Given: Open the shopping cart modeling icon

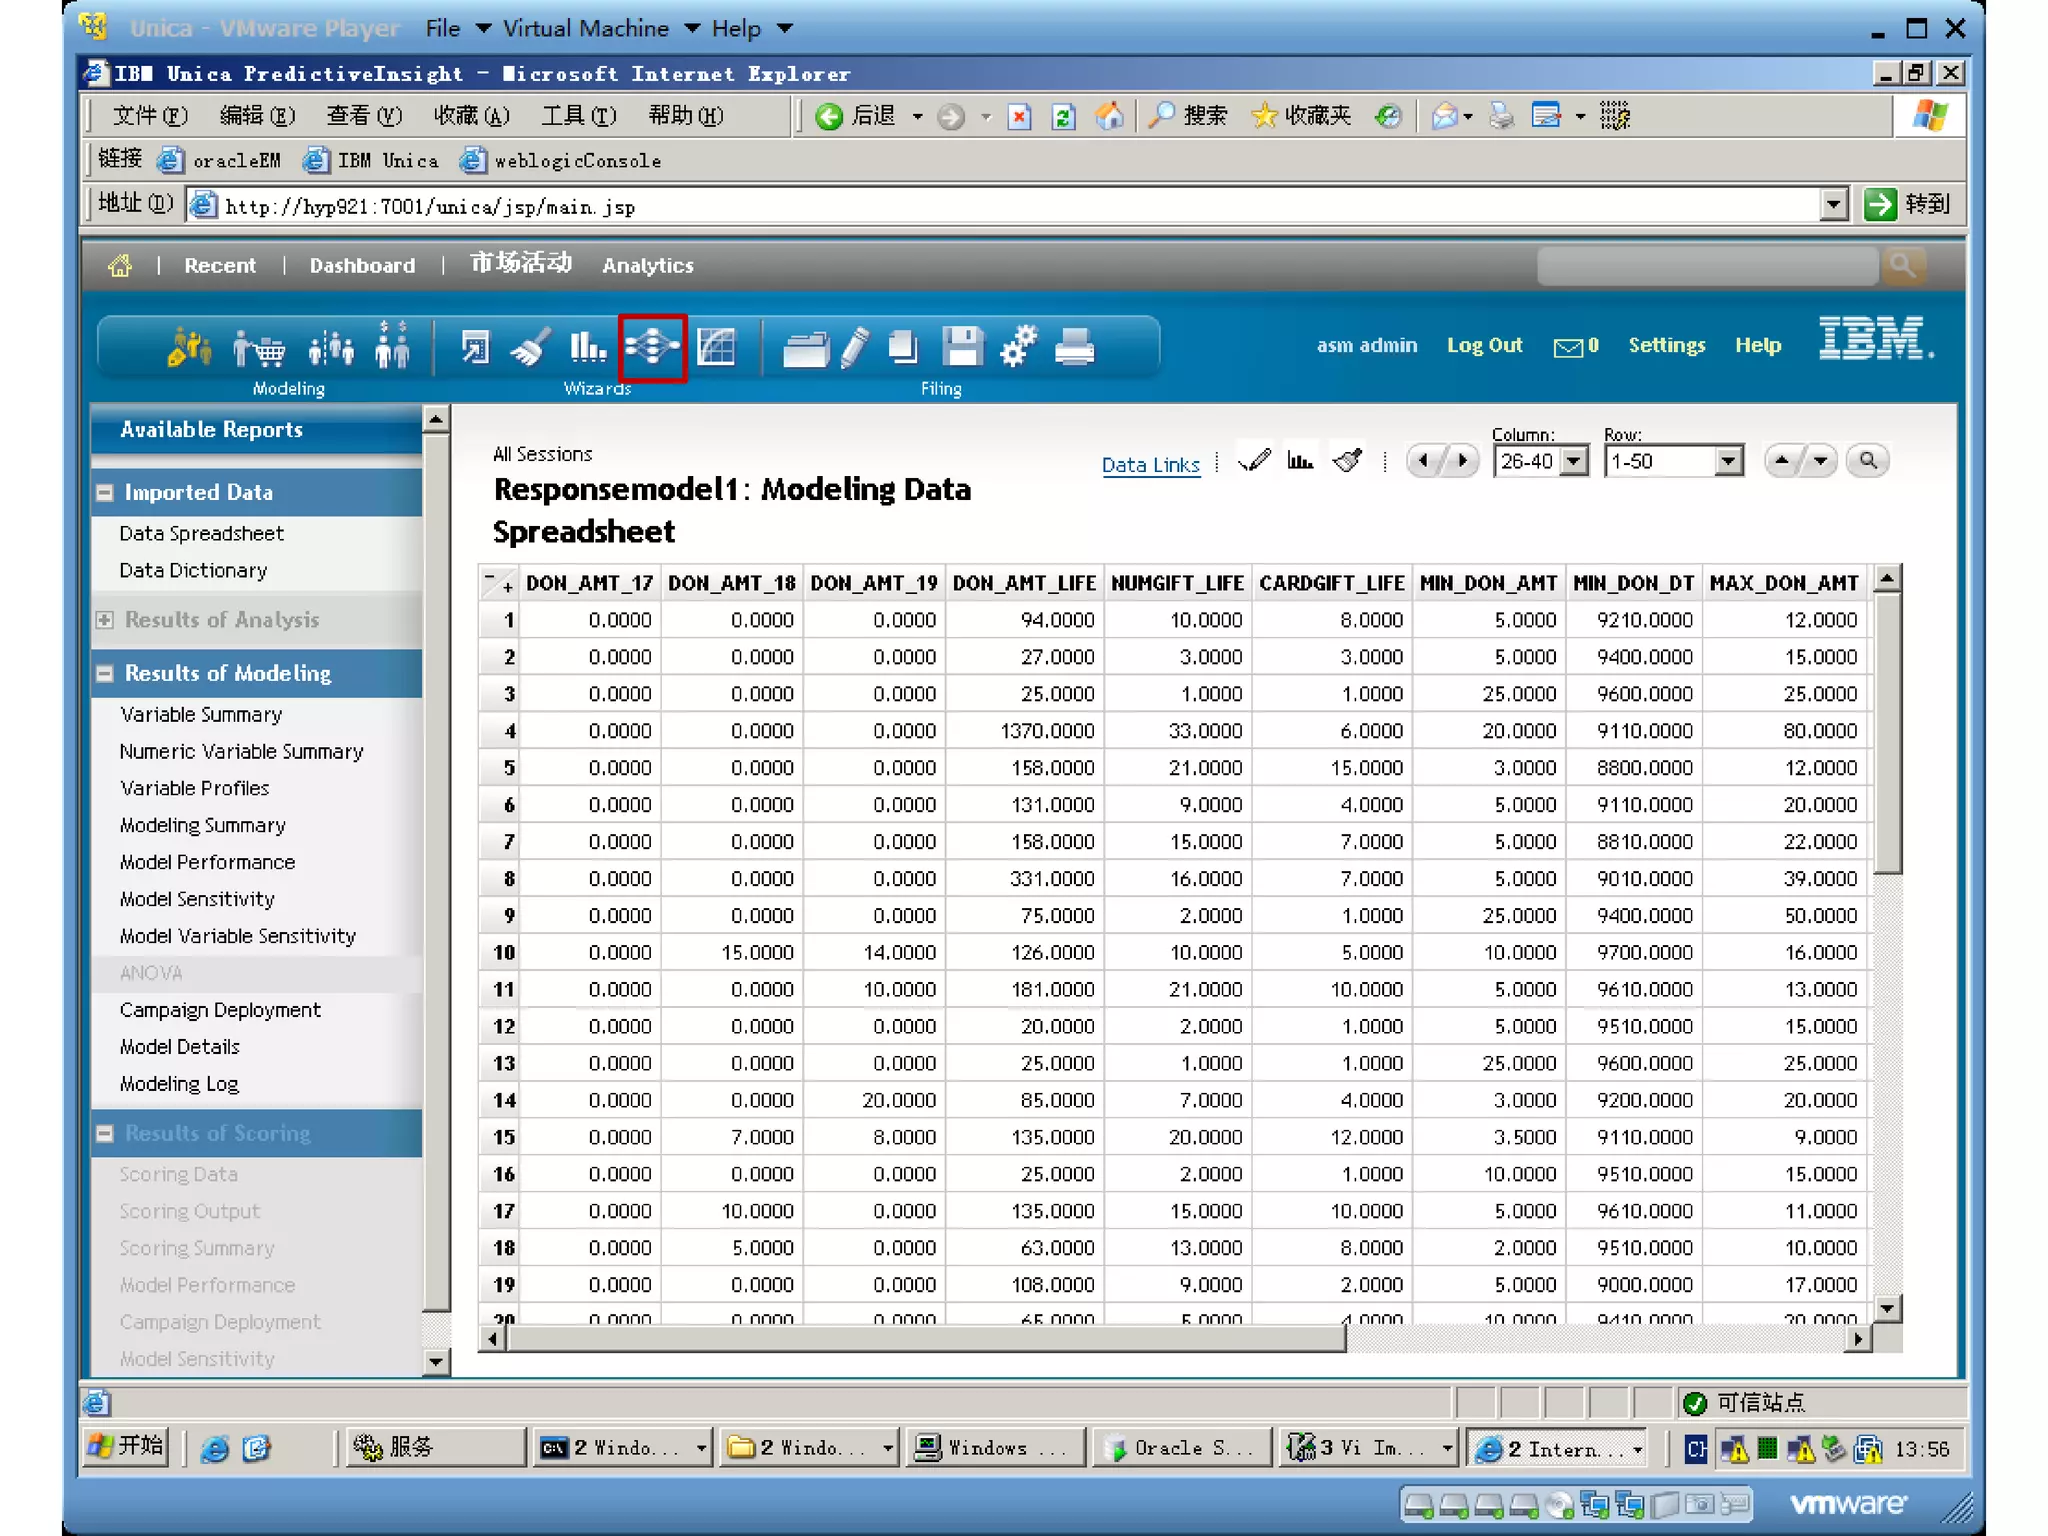Looking at the screenshot, I should click(259, 348).
